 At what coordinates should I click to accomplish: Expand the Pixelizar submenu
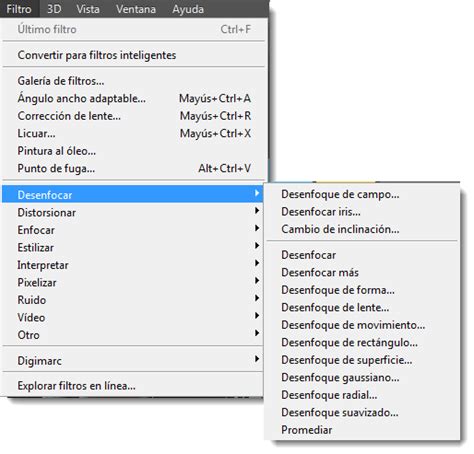132,282
